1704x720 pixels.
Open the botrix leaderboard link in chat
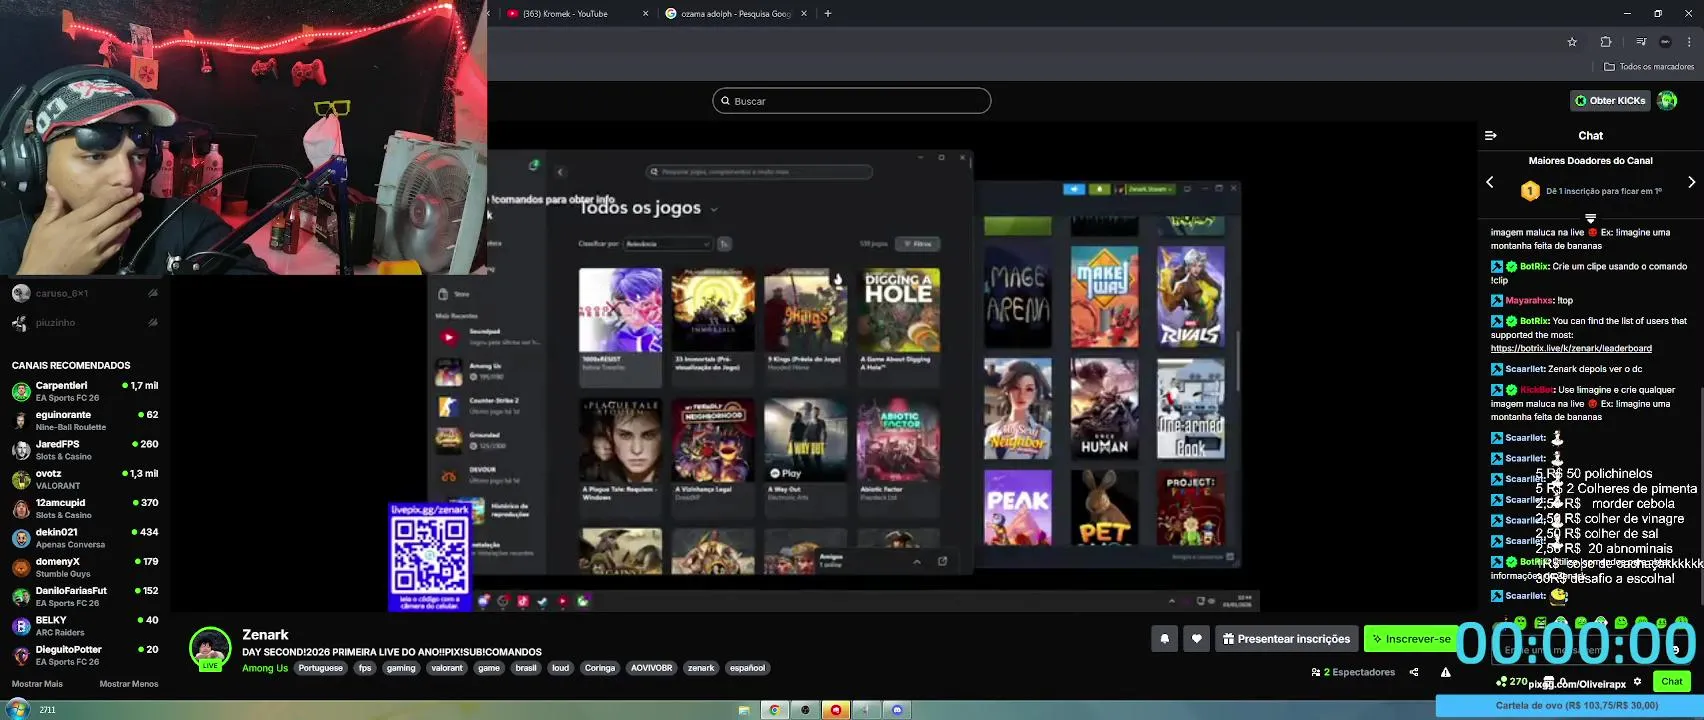(1571, 349)
